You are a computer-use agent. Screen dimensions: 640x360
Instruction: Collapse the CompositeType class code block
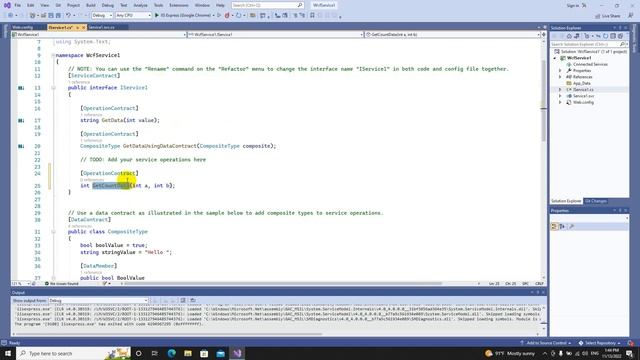[53, 231]
